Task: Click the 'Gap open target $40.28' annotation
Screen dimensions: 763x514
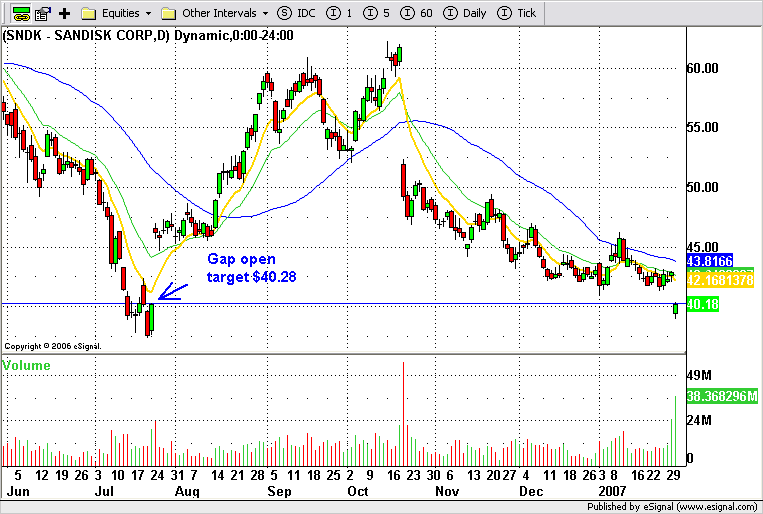Action: click(x=251, y=268)
